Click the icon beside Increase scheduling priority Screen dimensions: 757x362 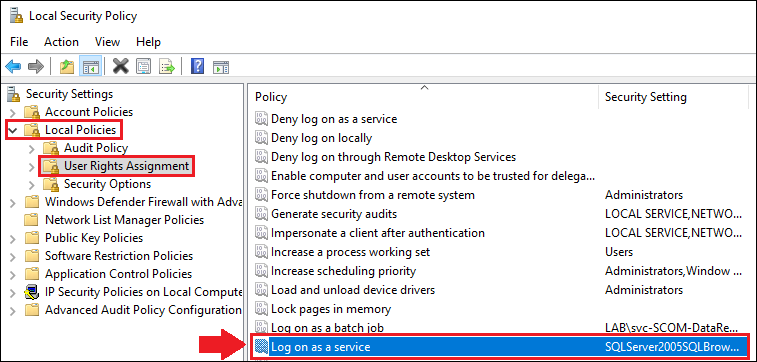(x=261, y=271)
